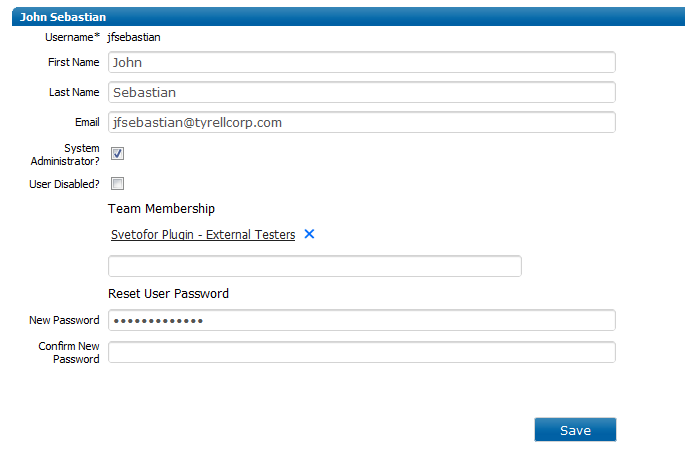The width and height of the screenshot is (685, 459).
Task: Remove Svetofor Plugin team membership with X
Action: [x=309, y=234]
